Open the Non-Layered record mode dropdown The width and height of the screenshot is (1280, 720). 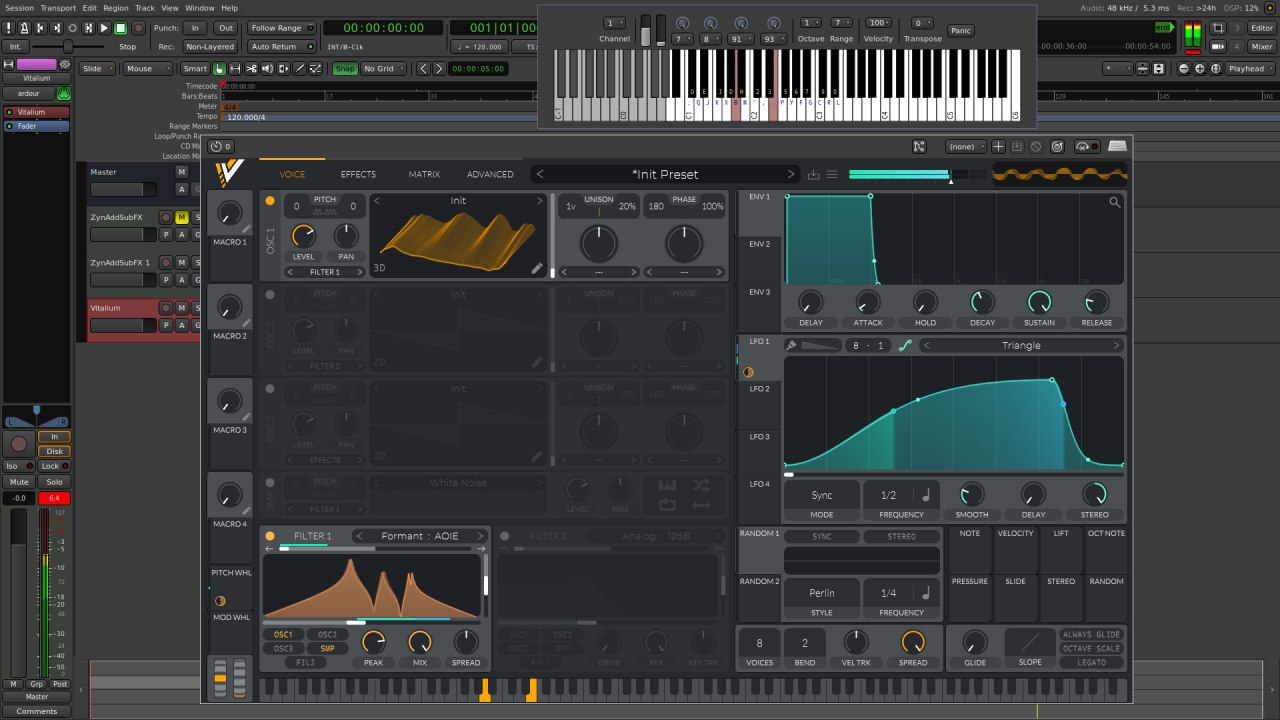(210, 47)
